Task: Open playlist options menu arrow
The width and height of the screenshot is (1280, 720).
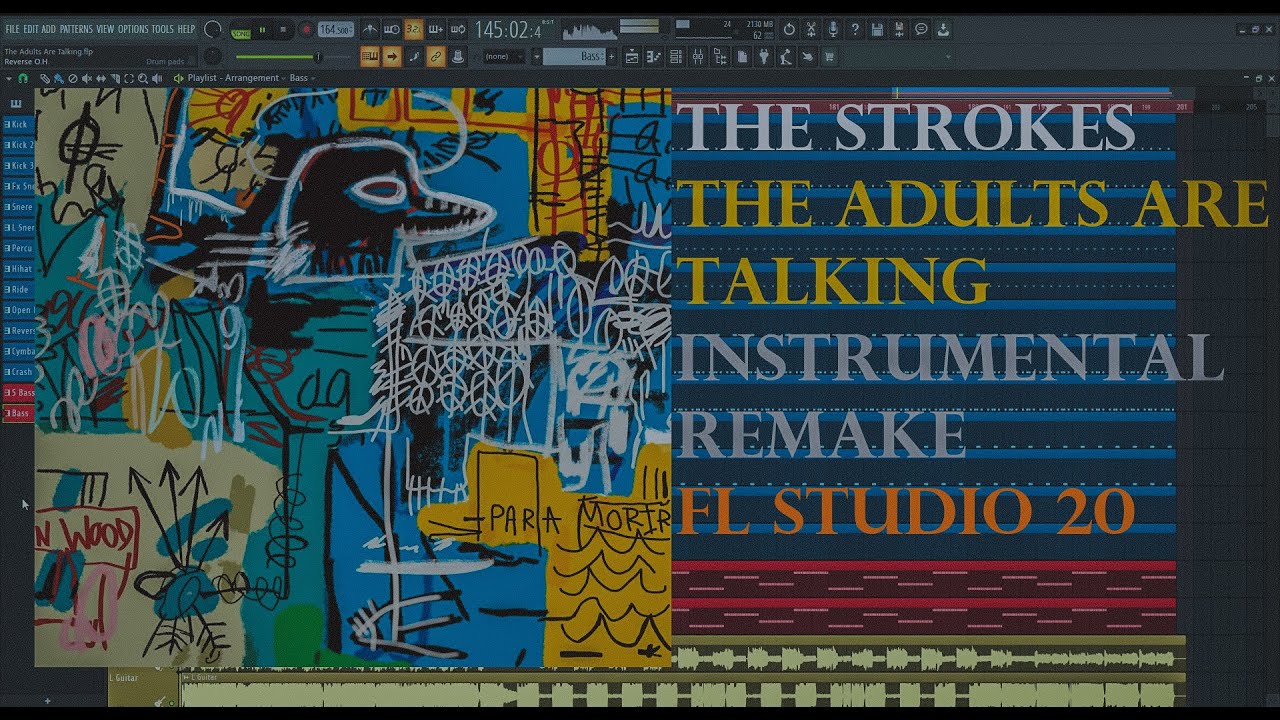Action: tap(8, 78)
